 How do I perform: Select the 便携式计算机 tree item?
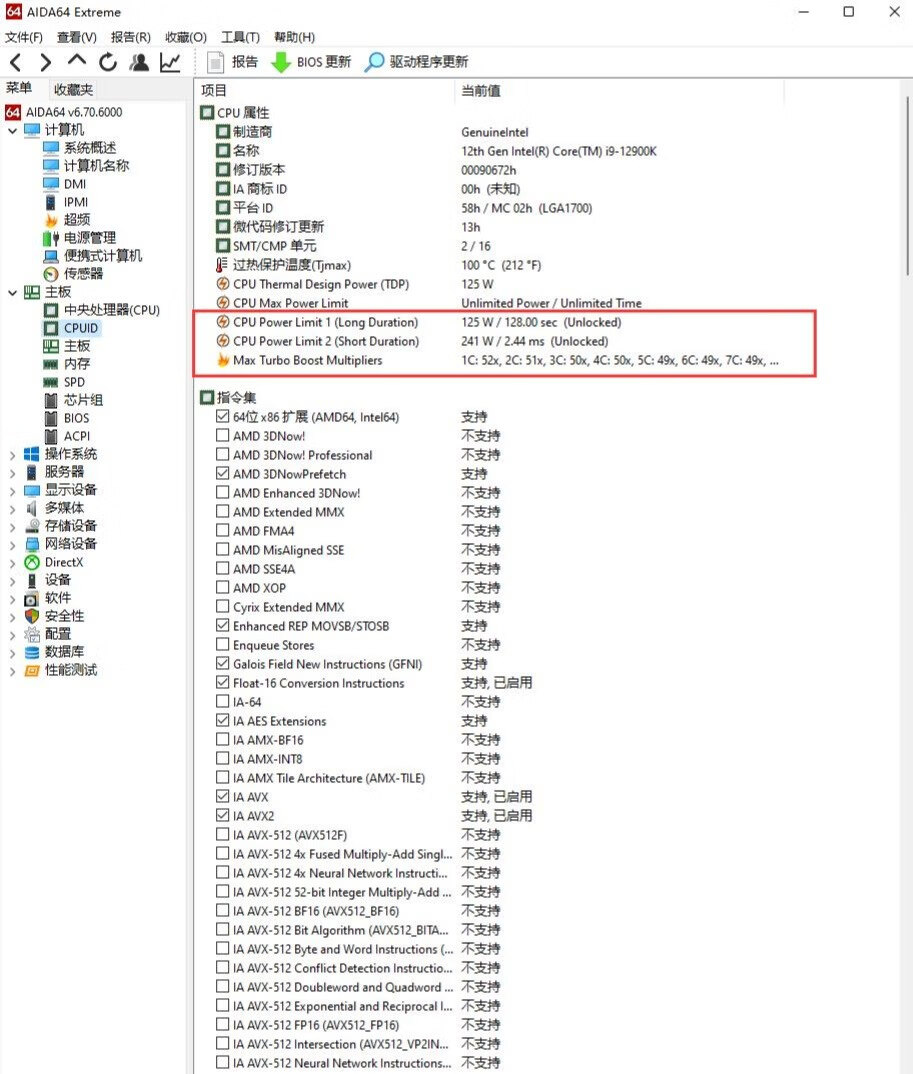click(x=103, y=255)
